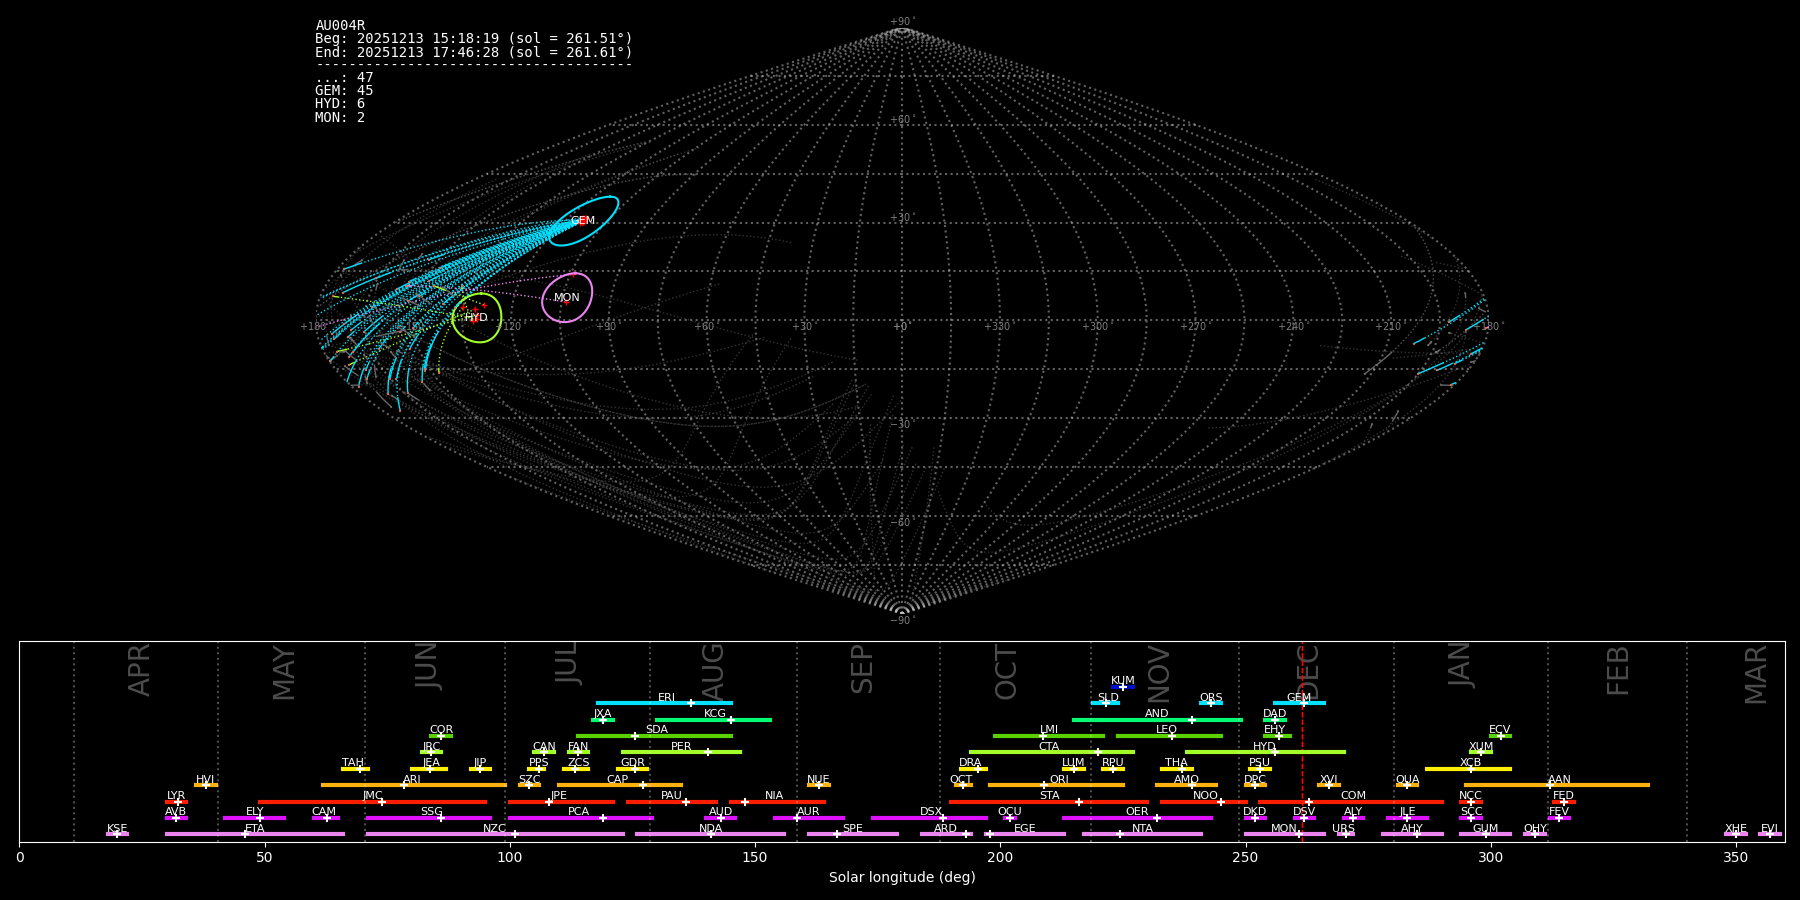Image resolution: width=1800 pixels, height=900 pixels.
Task: Click the KUM shower label in timeline
Action: pos(1123,681)
